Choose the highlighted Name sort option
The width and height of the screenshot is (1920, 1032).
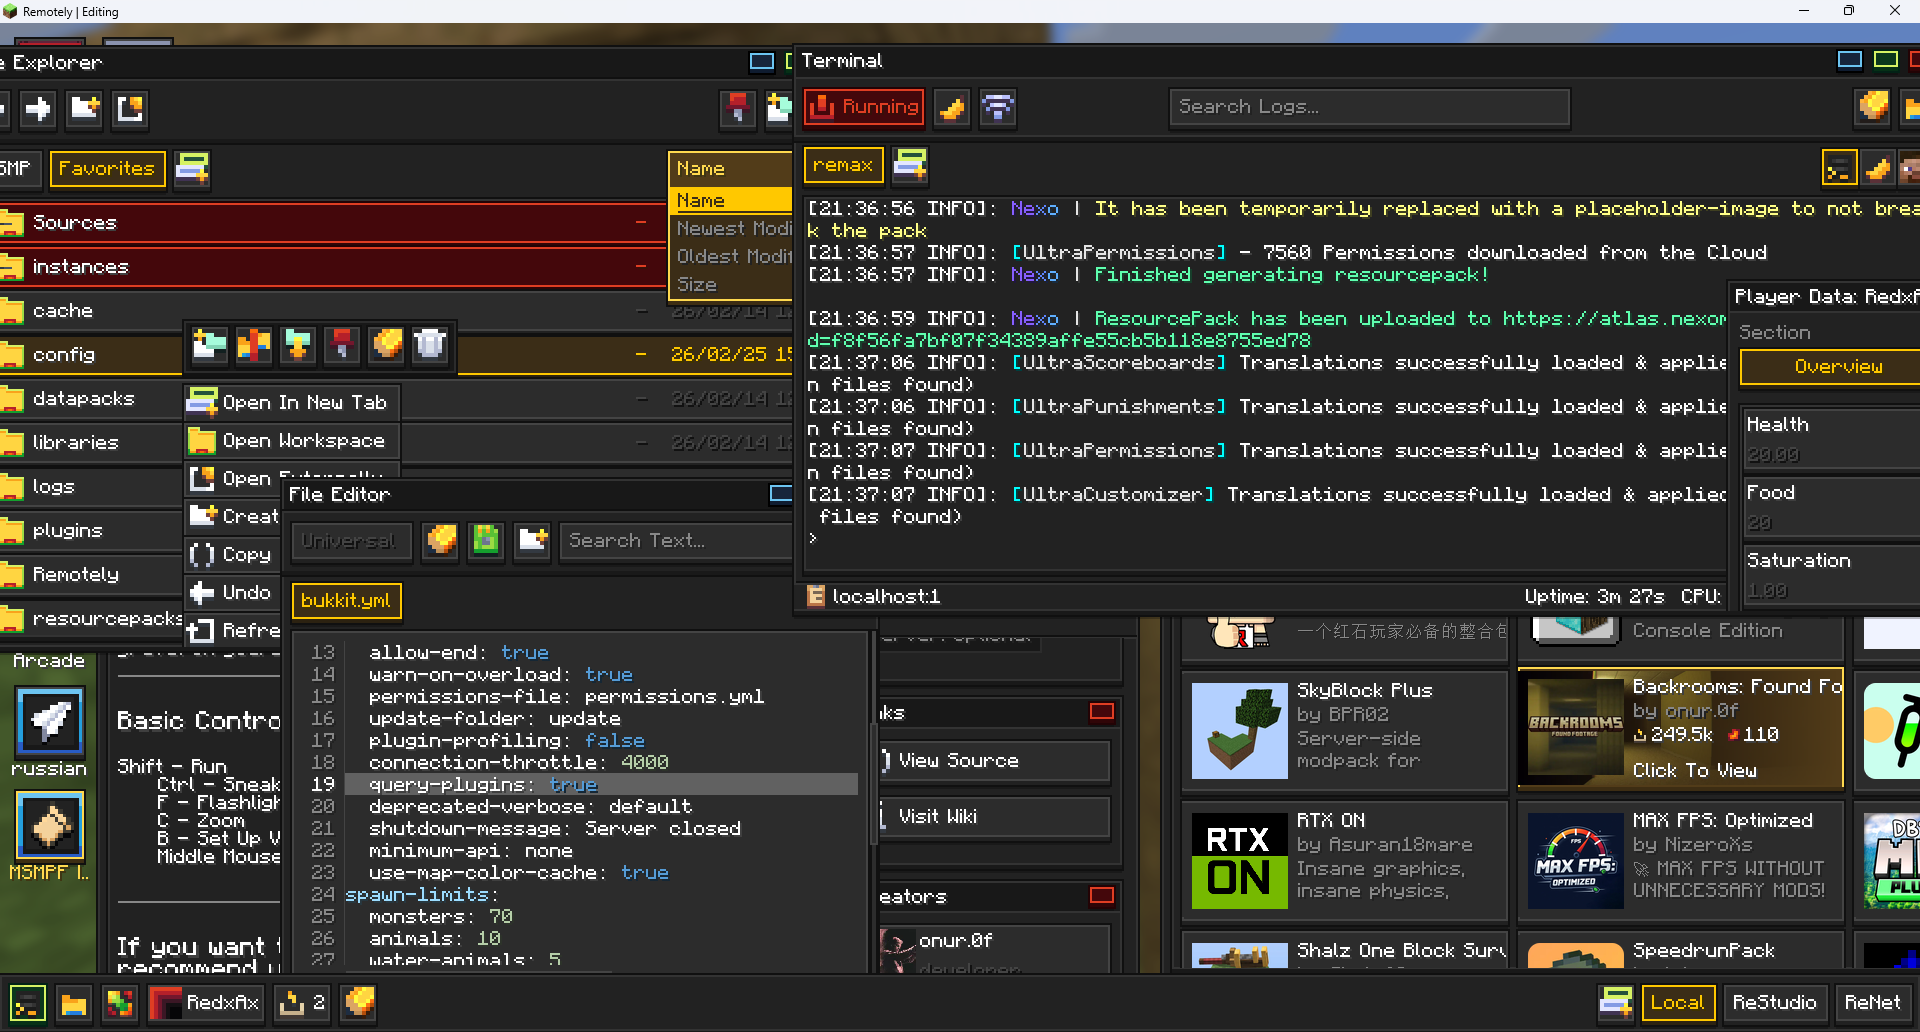730,200
